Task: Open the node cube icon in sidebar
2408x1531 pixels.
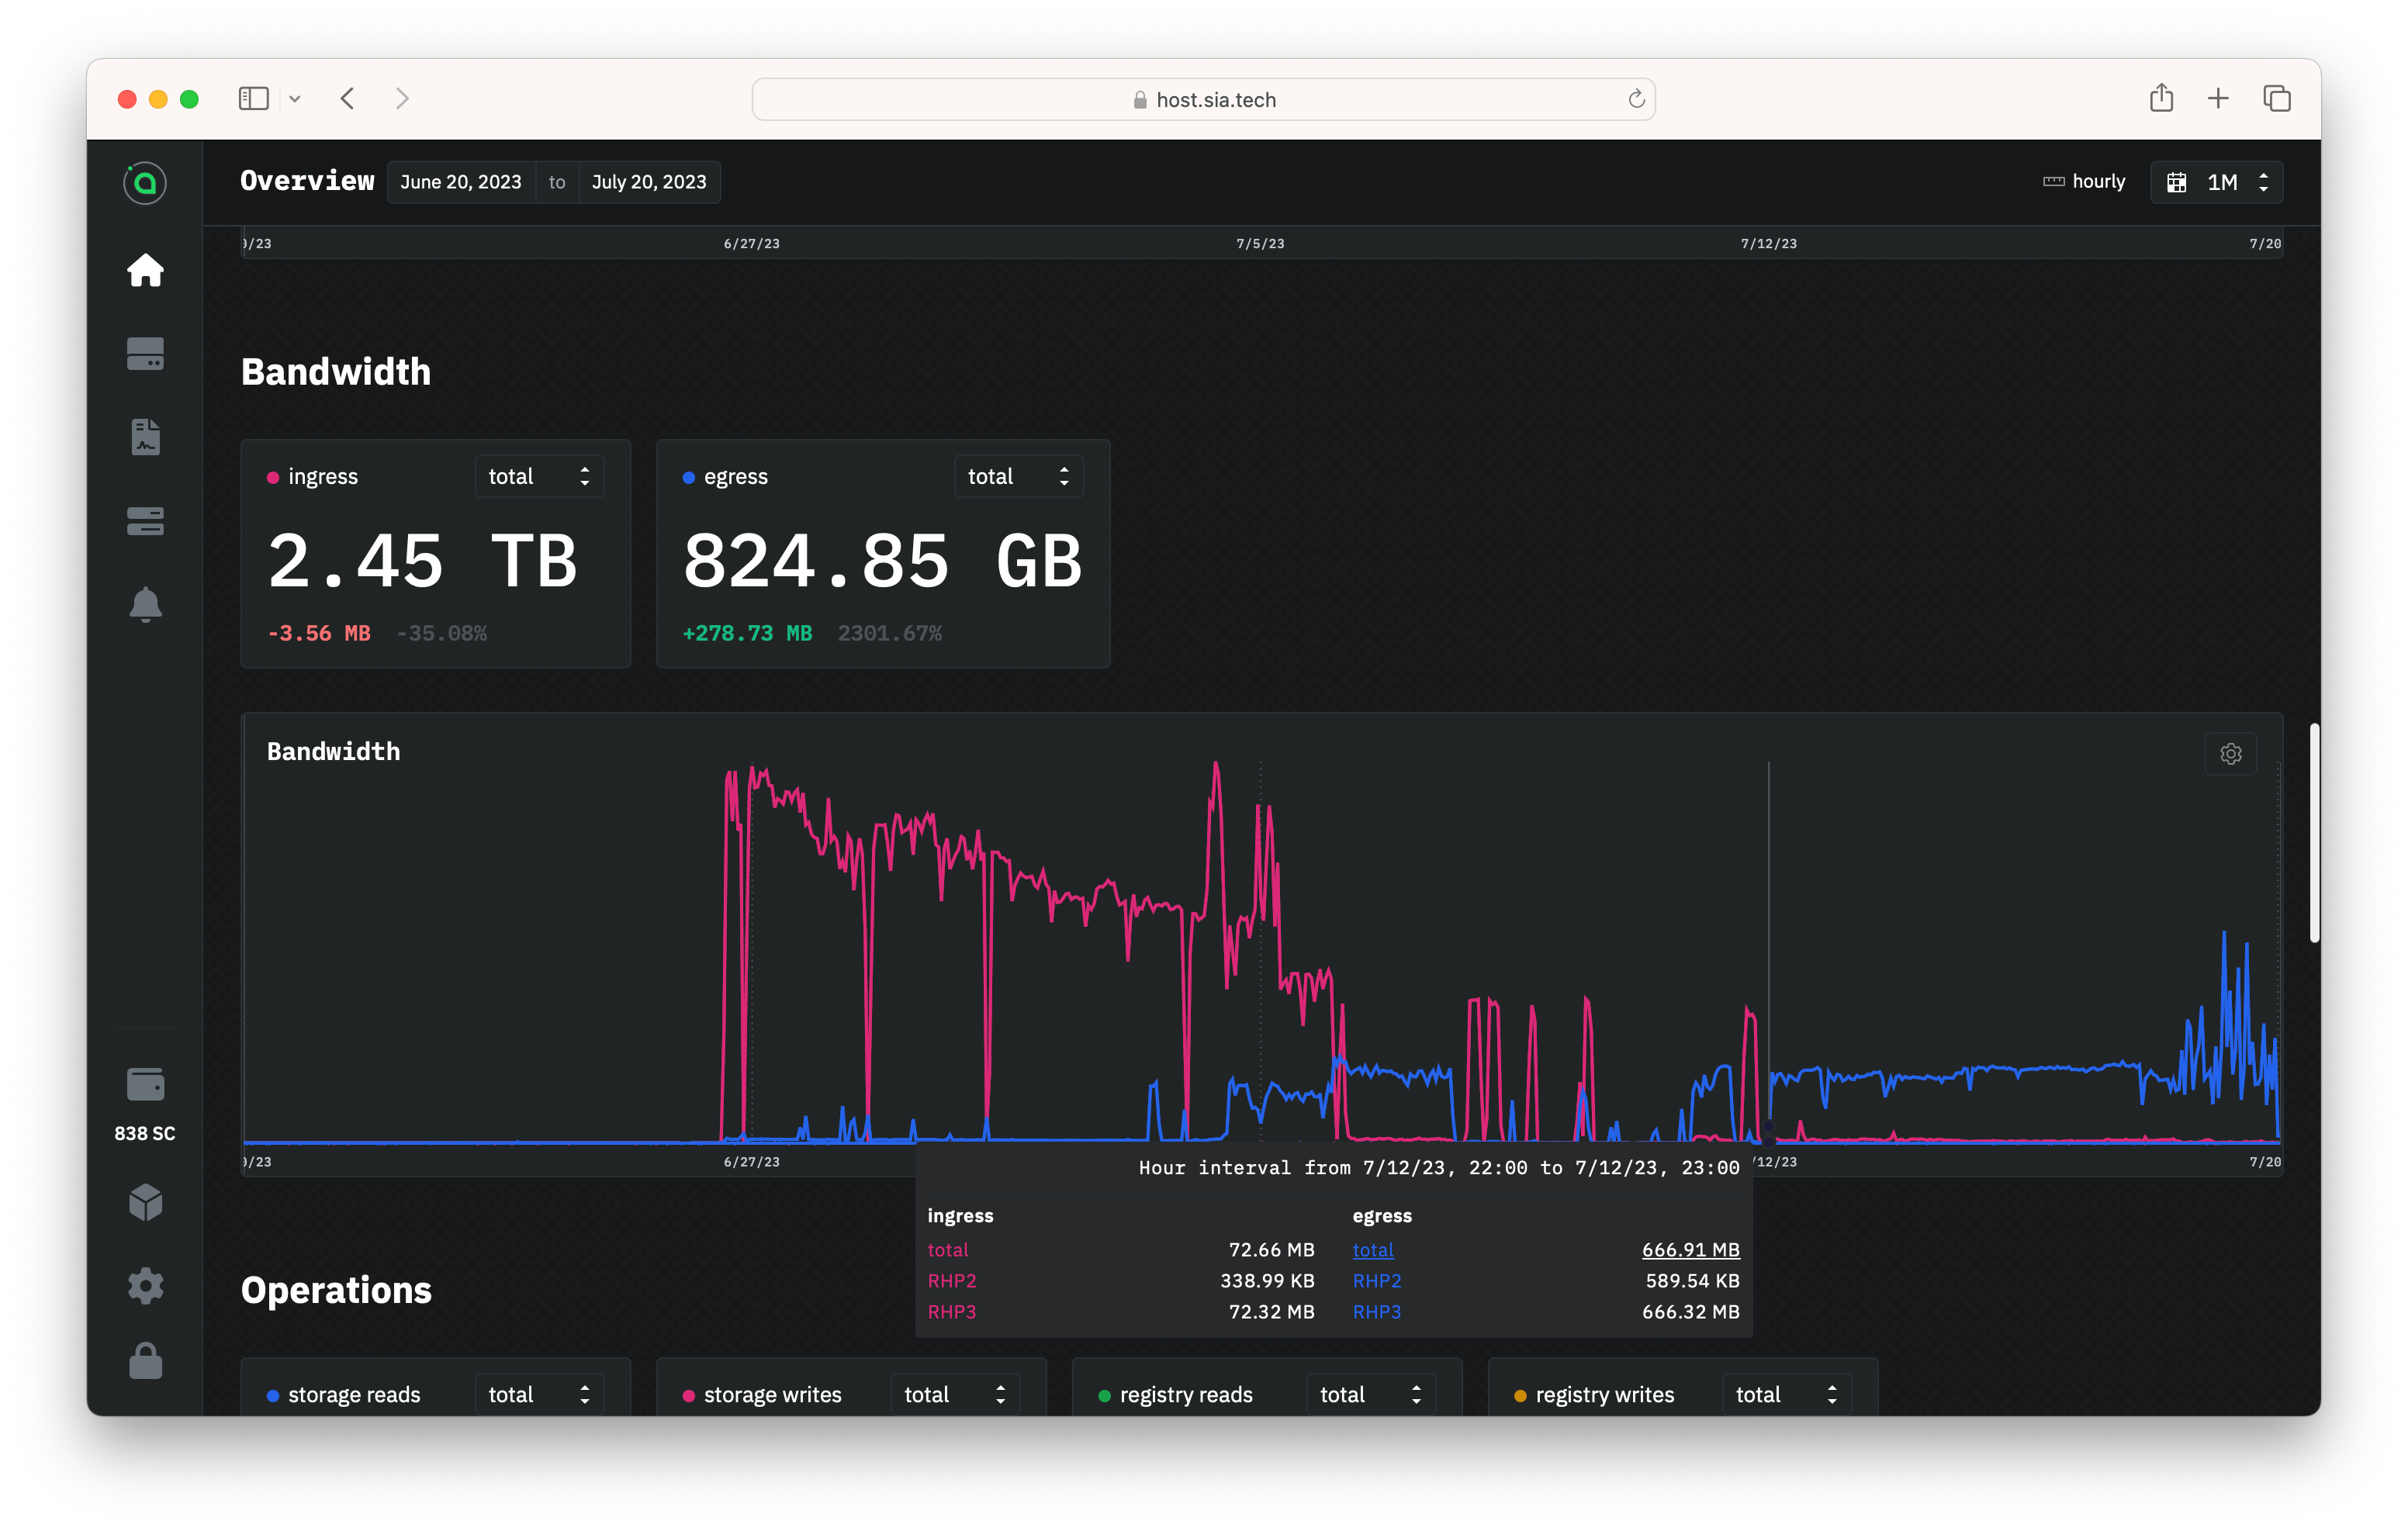Action: click(x=145, y=1202)
